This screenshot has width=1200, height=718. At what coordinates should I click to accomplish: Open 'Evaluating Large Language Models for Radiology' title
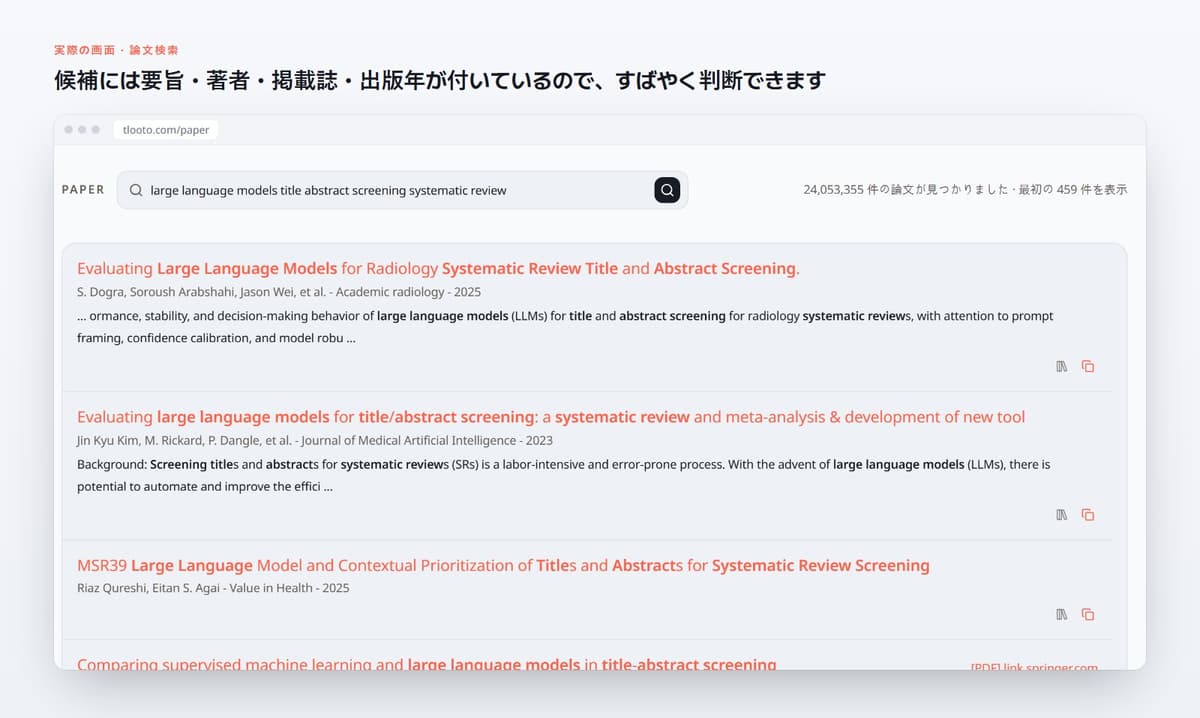tap(438, 268)
